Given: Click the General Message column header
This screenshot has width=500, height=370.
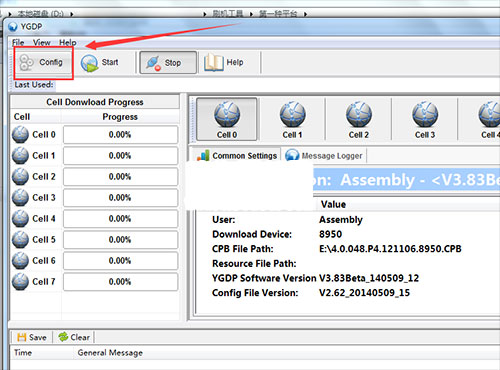Looking at the screenshot, I should point(110,353).
